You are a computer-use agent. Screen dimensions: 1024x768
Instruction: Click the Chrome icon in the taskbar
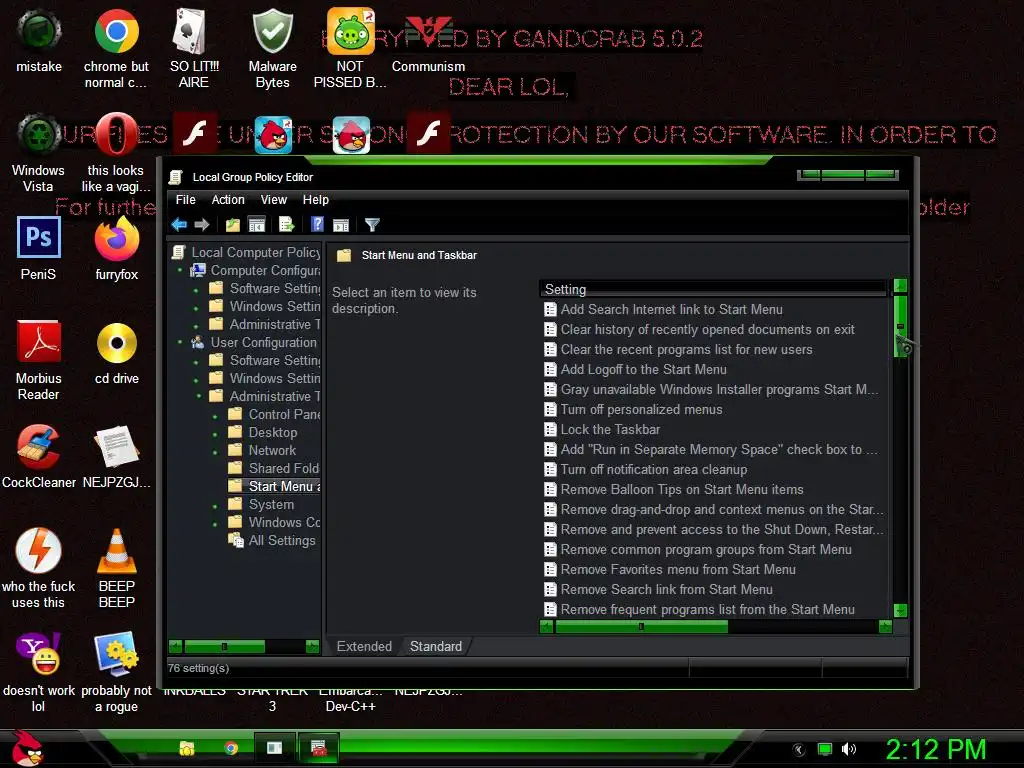(x=231, y=748)
